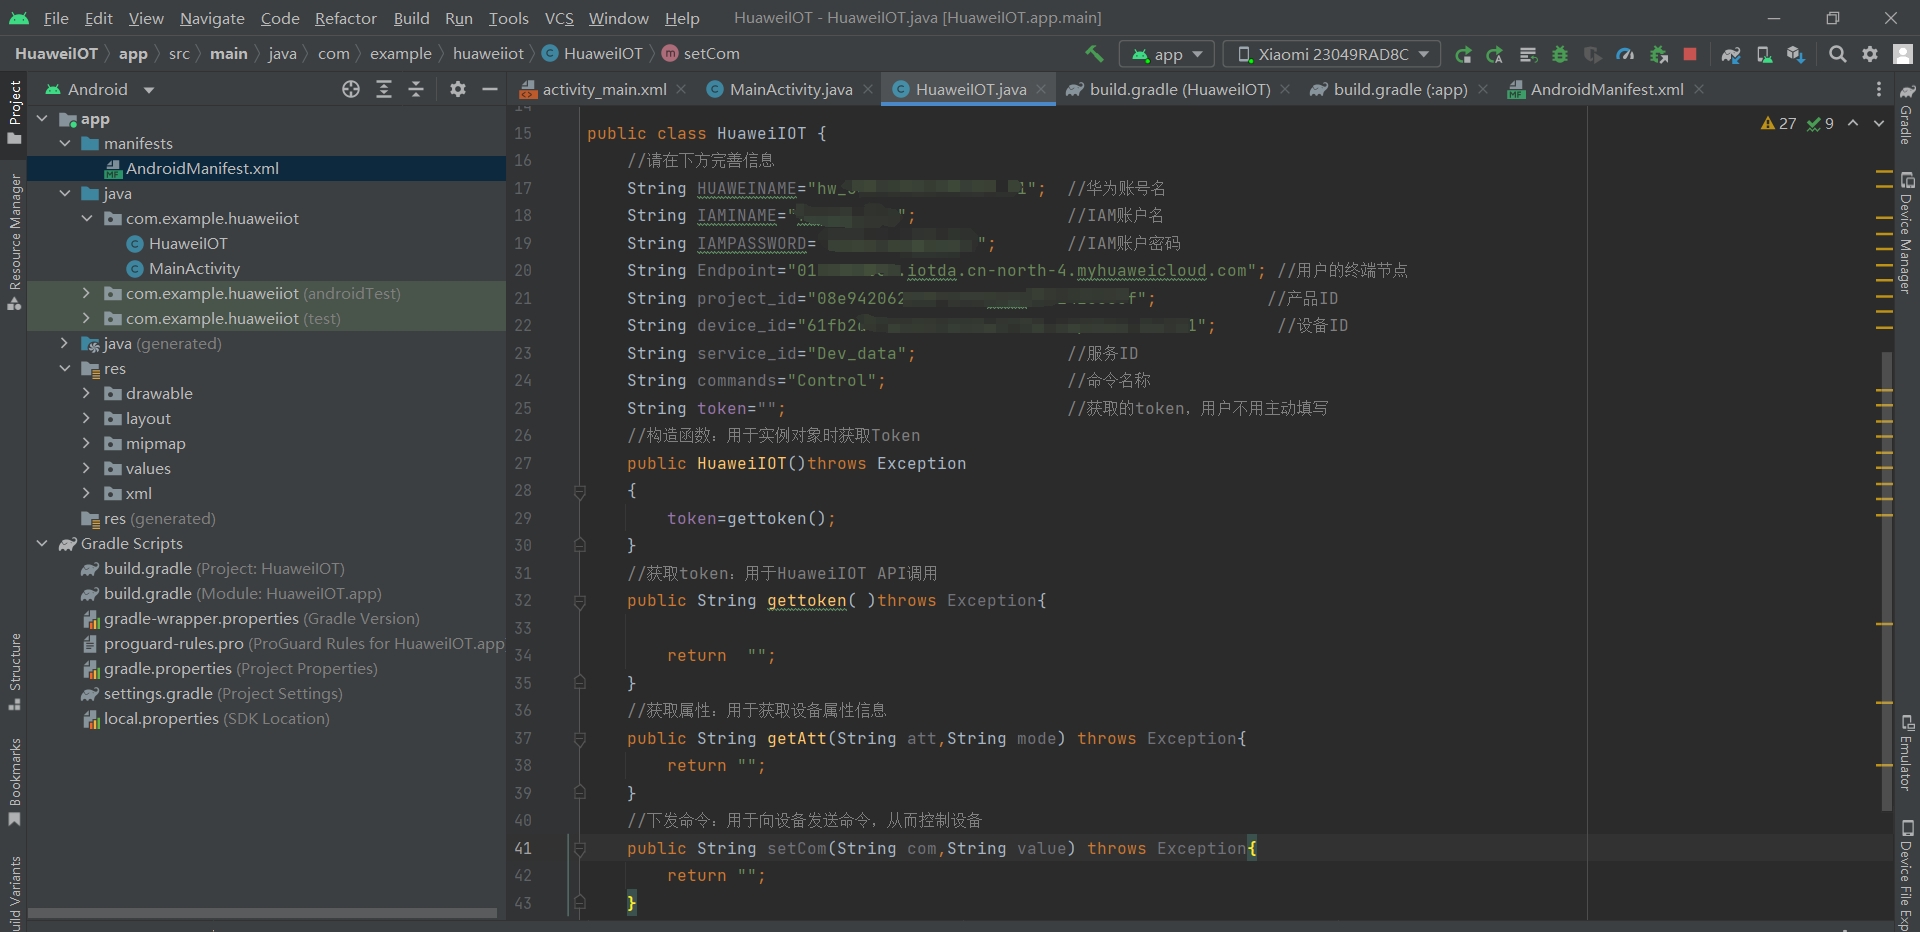Open the Device Manager toolbar icon
This screenshot has width=1920, height=932.
(x=1764, y=54)
